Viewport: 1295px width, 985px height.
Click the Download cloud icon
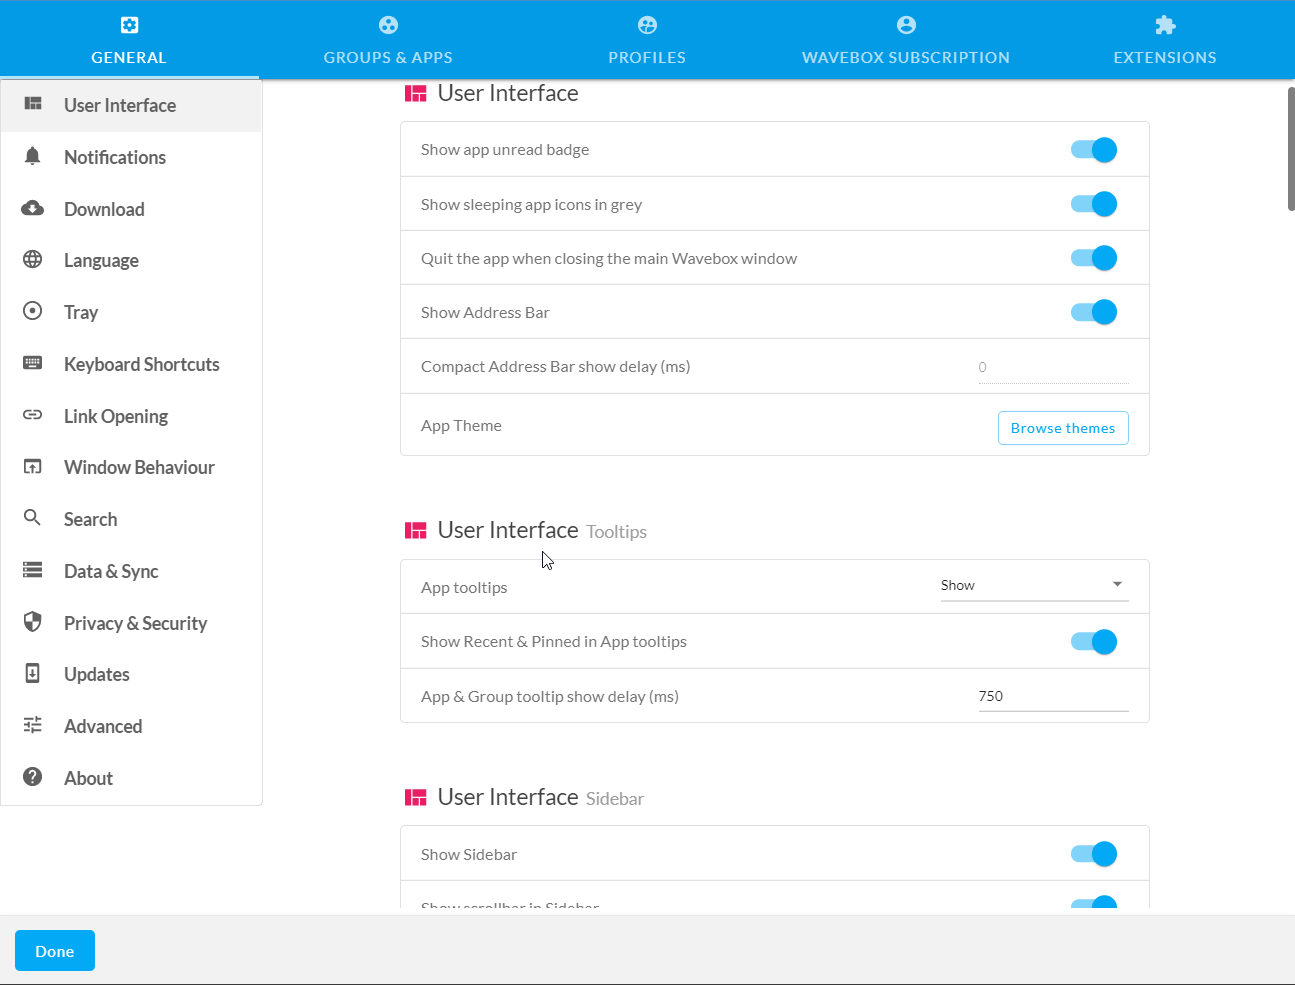point(33,208)
